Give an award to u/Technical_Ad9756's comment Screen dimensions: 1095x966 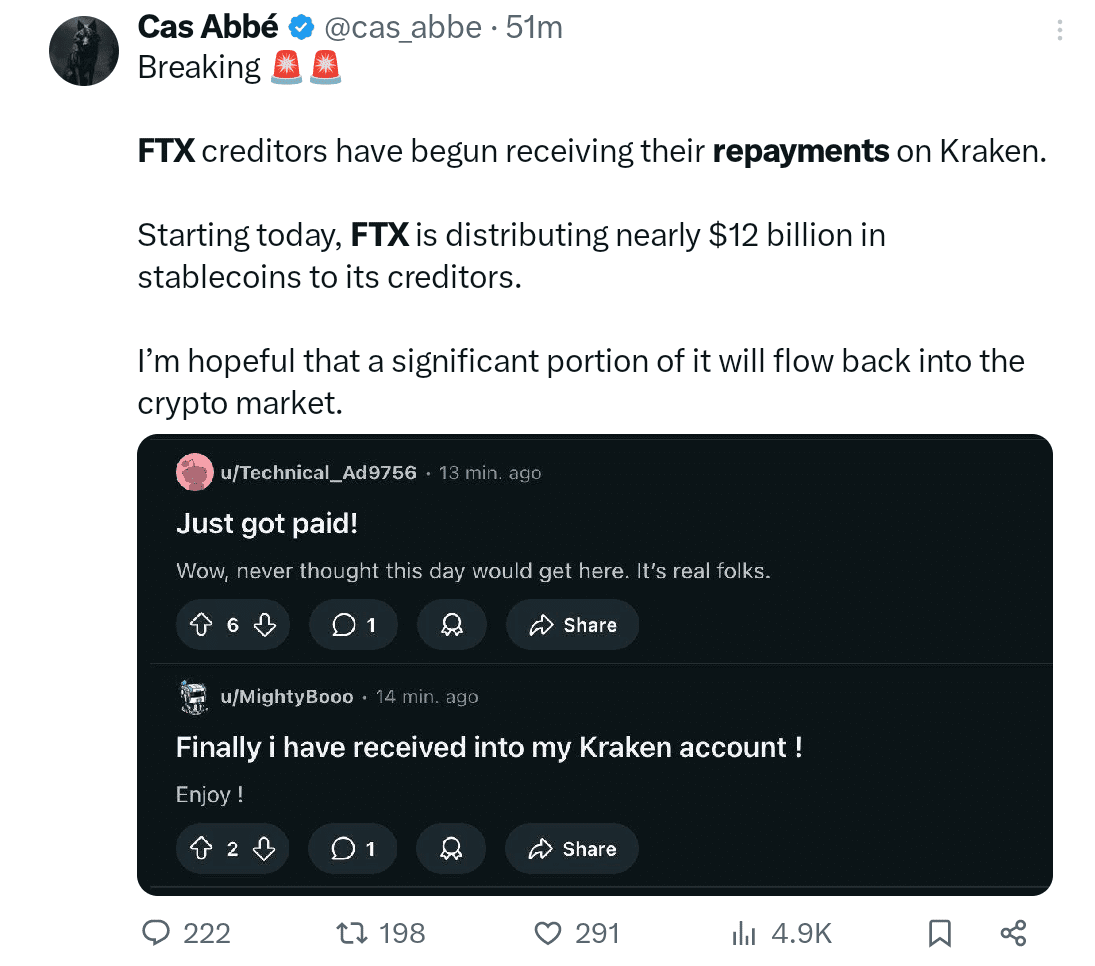(452, 624)
